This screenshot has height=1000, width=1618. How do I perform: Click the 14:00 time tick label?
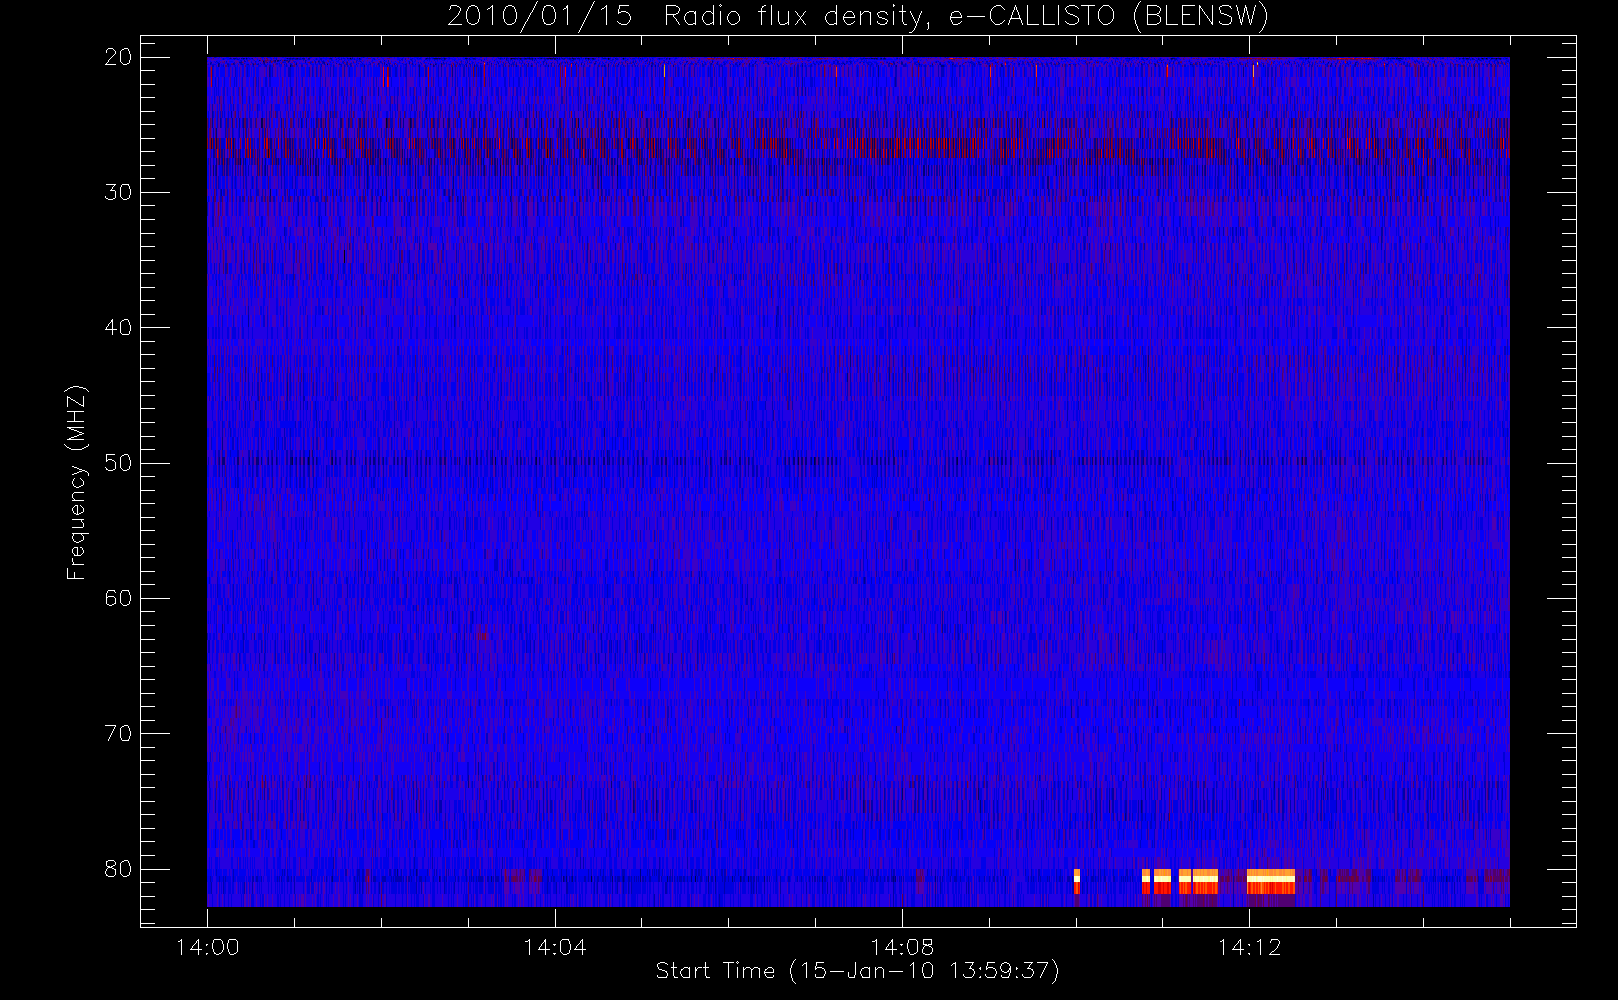(x=207, y=947)
